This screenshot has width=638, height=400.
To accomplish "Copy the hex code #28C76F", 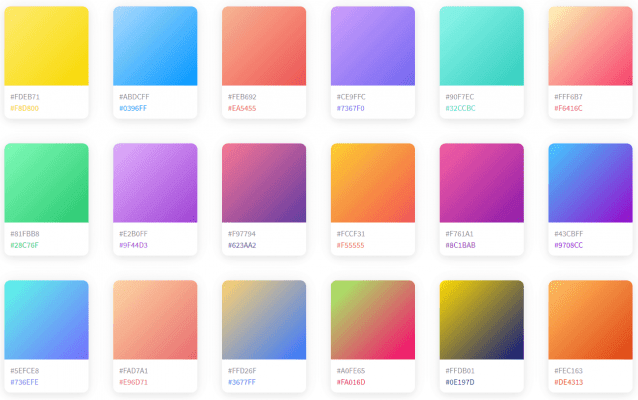I will pos(24,245).
